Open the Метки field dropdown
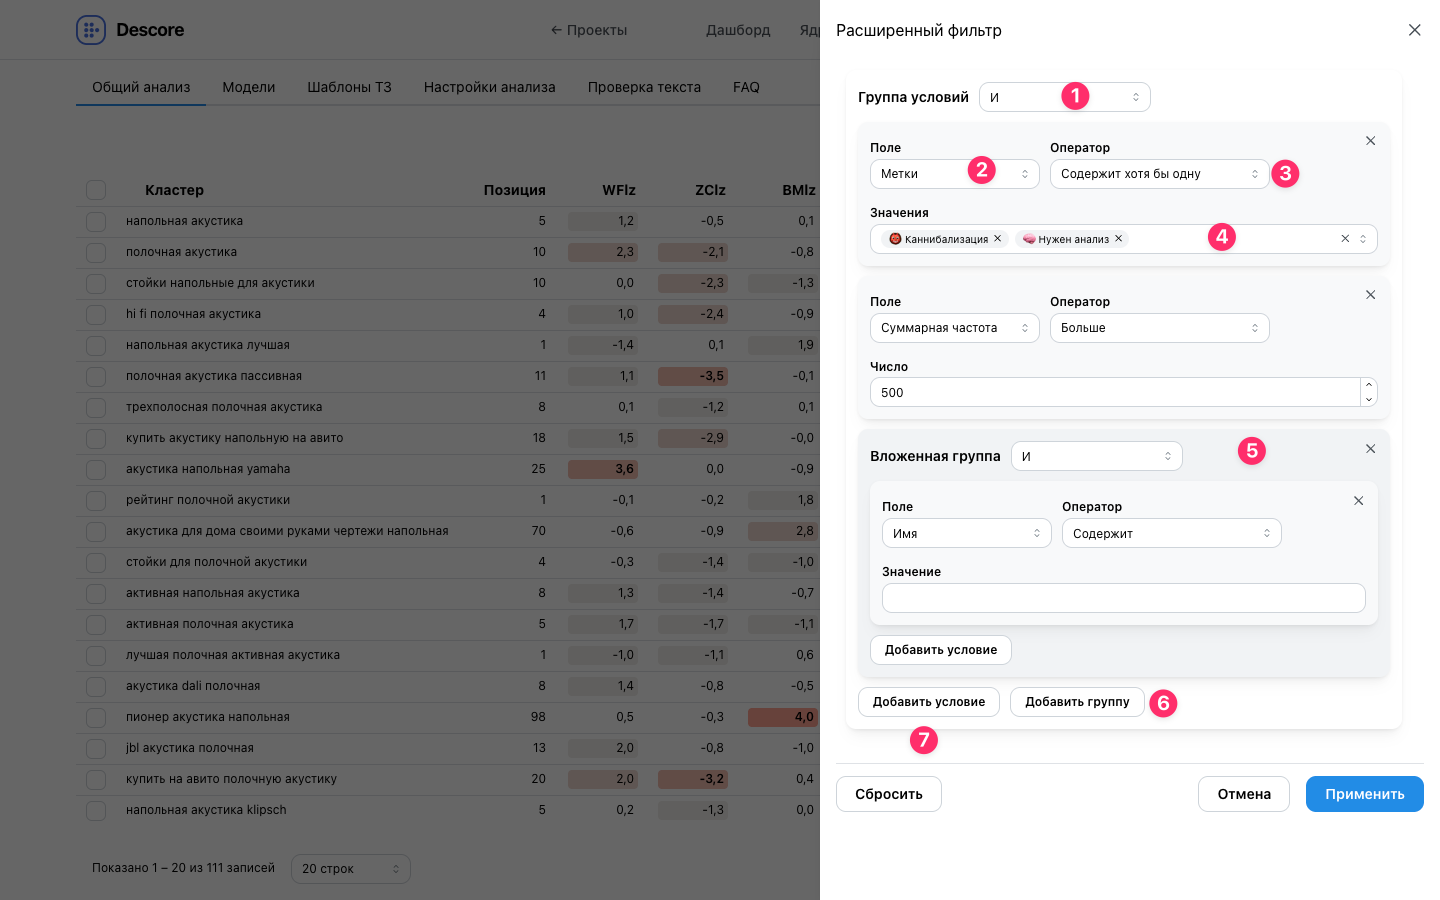The image size is (1440, 900). [x=955, y=174]
